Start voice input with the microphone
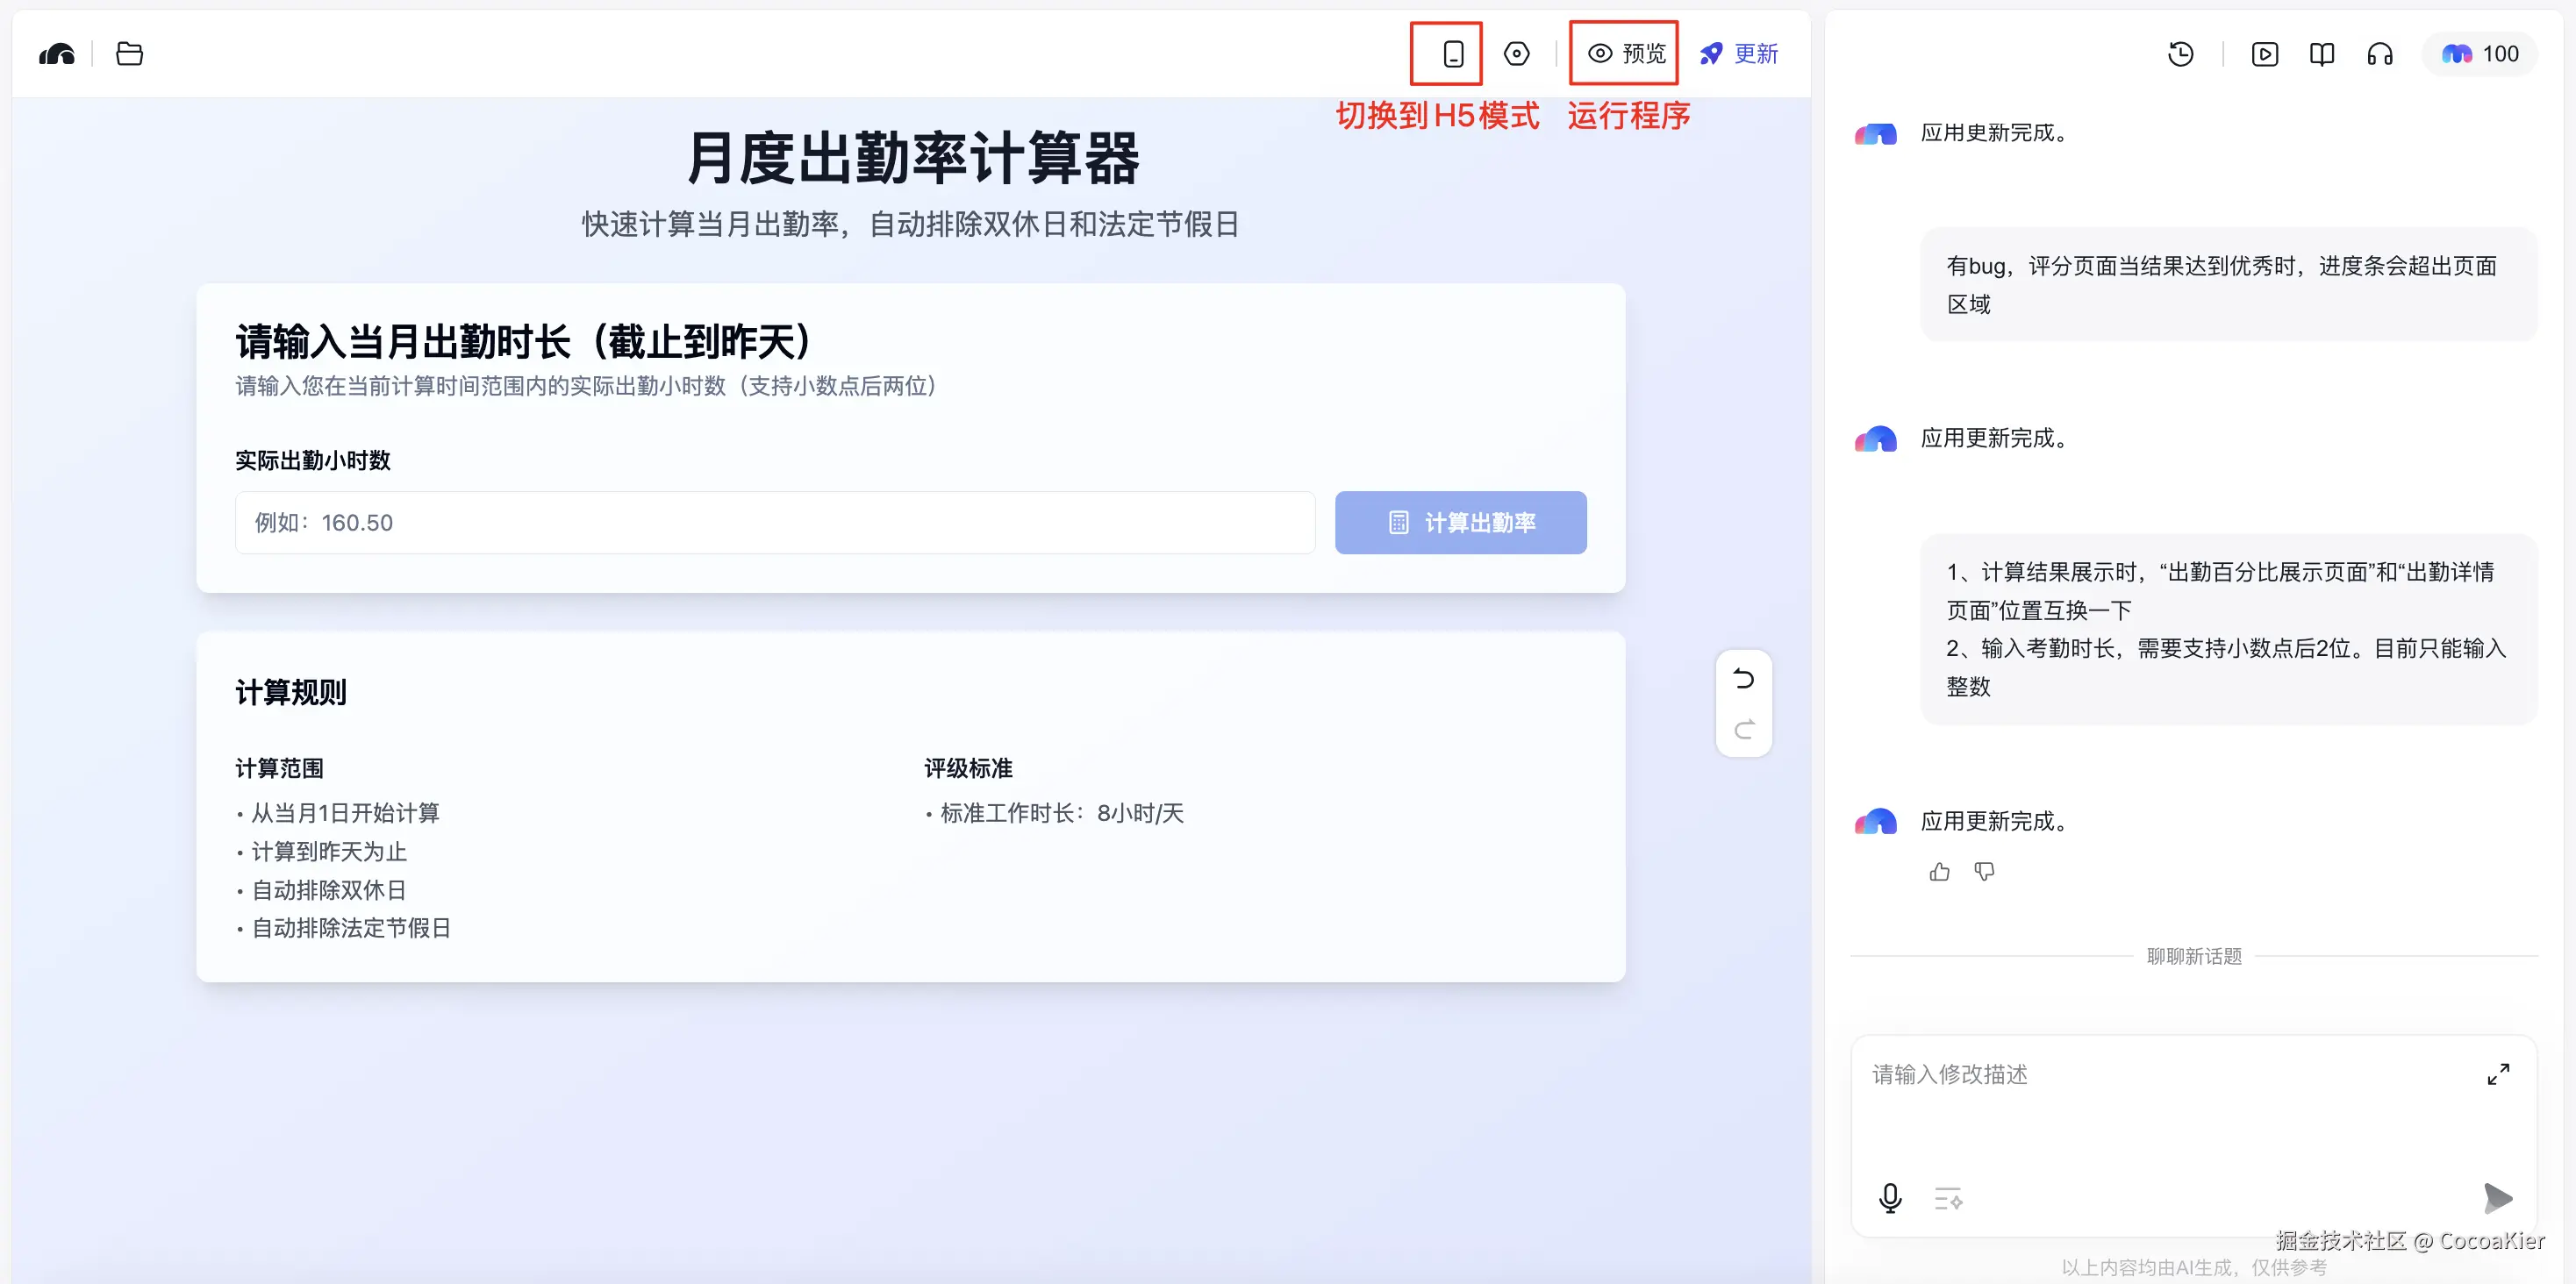Viewport: 2576px width, 1284px height. [1890, 1197]
